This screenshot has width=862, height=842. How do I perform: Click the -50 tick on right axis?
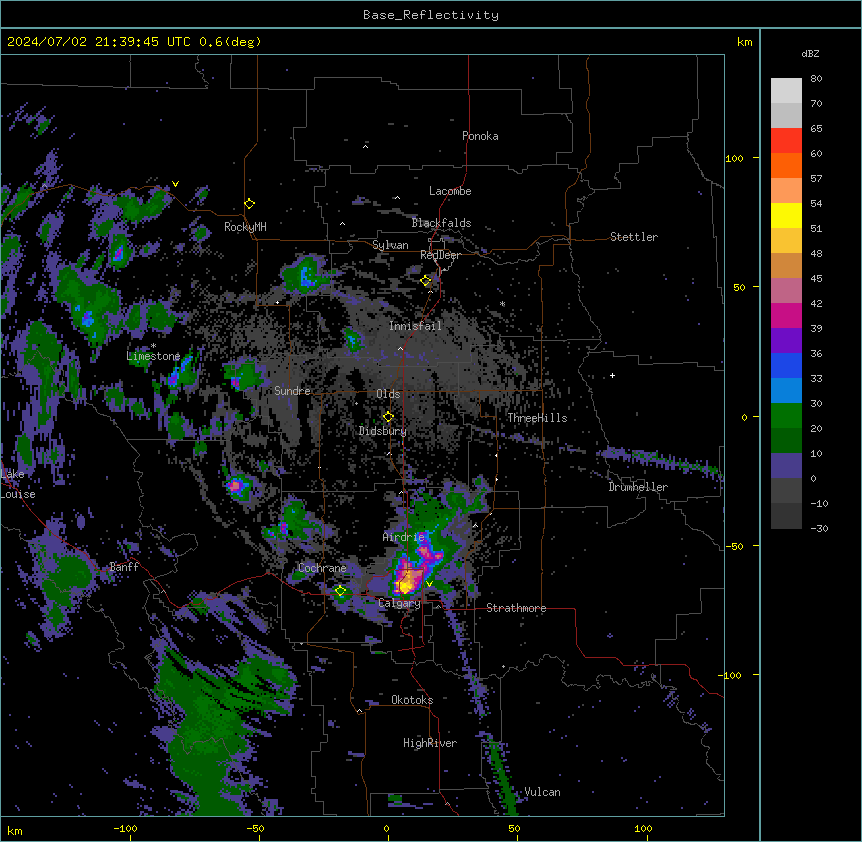(x=734, y=546)
